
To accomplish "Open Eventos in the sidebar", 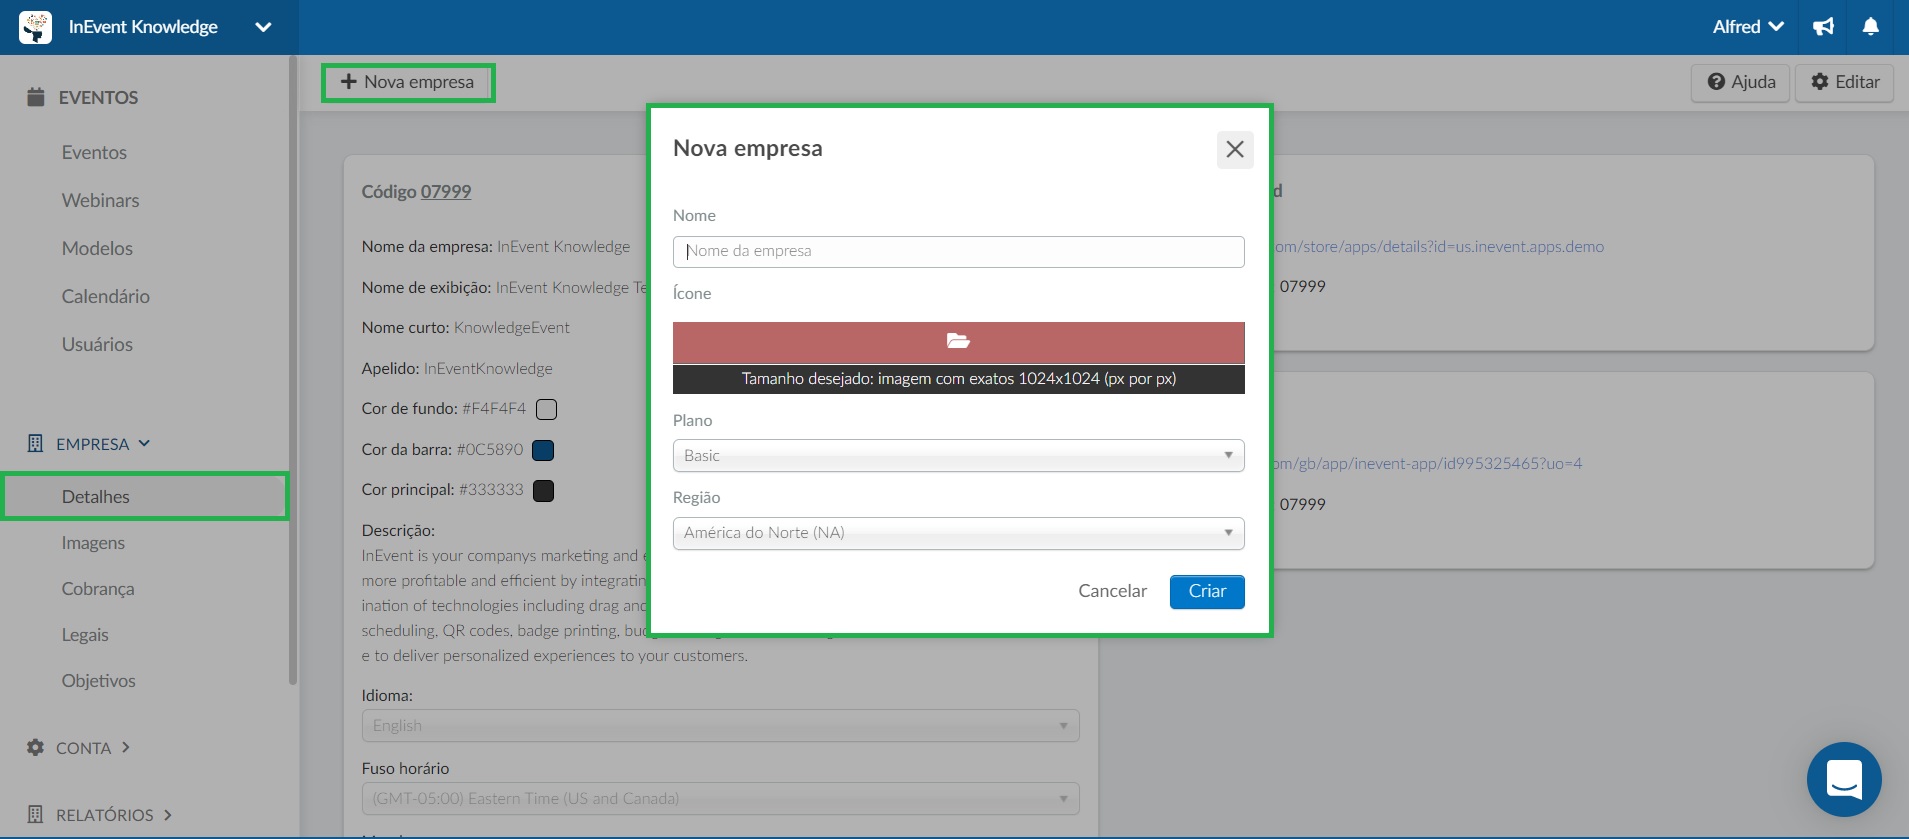I will [x=94, y=152].
